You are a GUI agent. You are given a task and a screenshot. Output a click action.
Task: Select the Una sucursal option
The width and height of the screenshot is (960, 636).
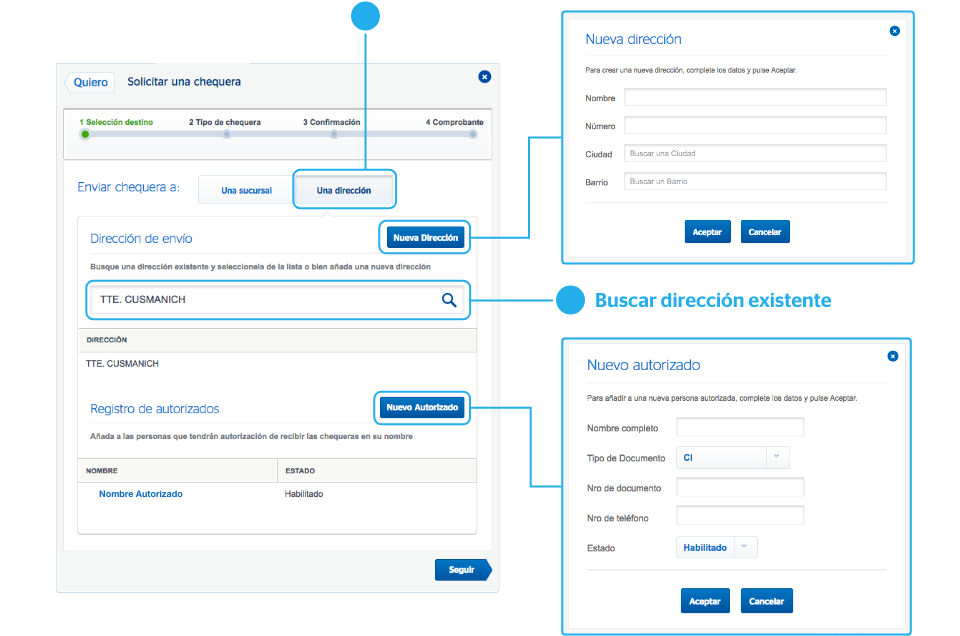[x=246, y=190]
